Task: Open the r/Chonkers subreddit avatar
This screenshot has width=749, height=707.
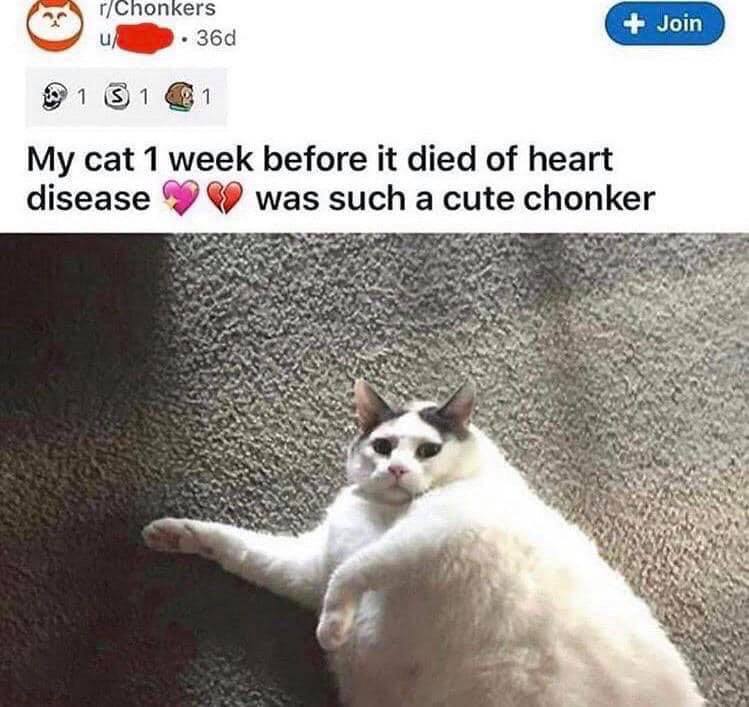Action: (54, 24)
